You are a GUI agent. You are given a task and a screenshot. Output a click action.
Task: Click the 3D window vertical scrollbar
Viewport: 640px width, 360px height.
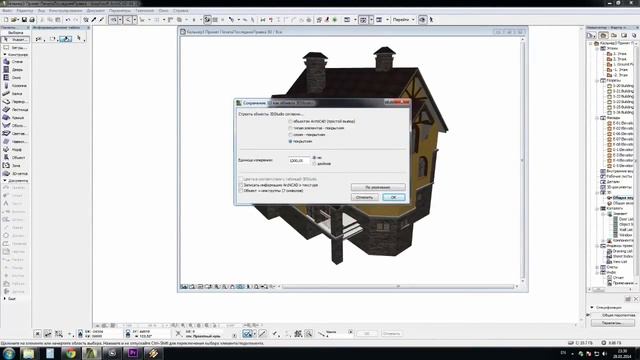(x=522, y=160)
